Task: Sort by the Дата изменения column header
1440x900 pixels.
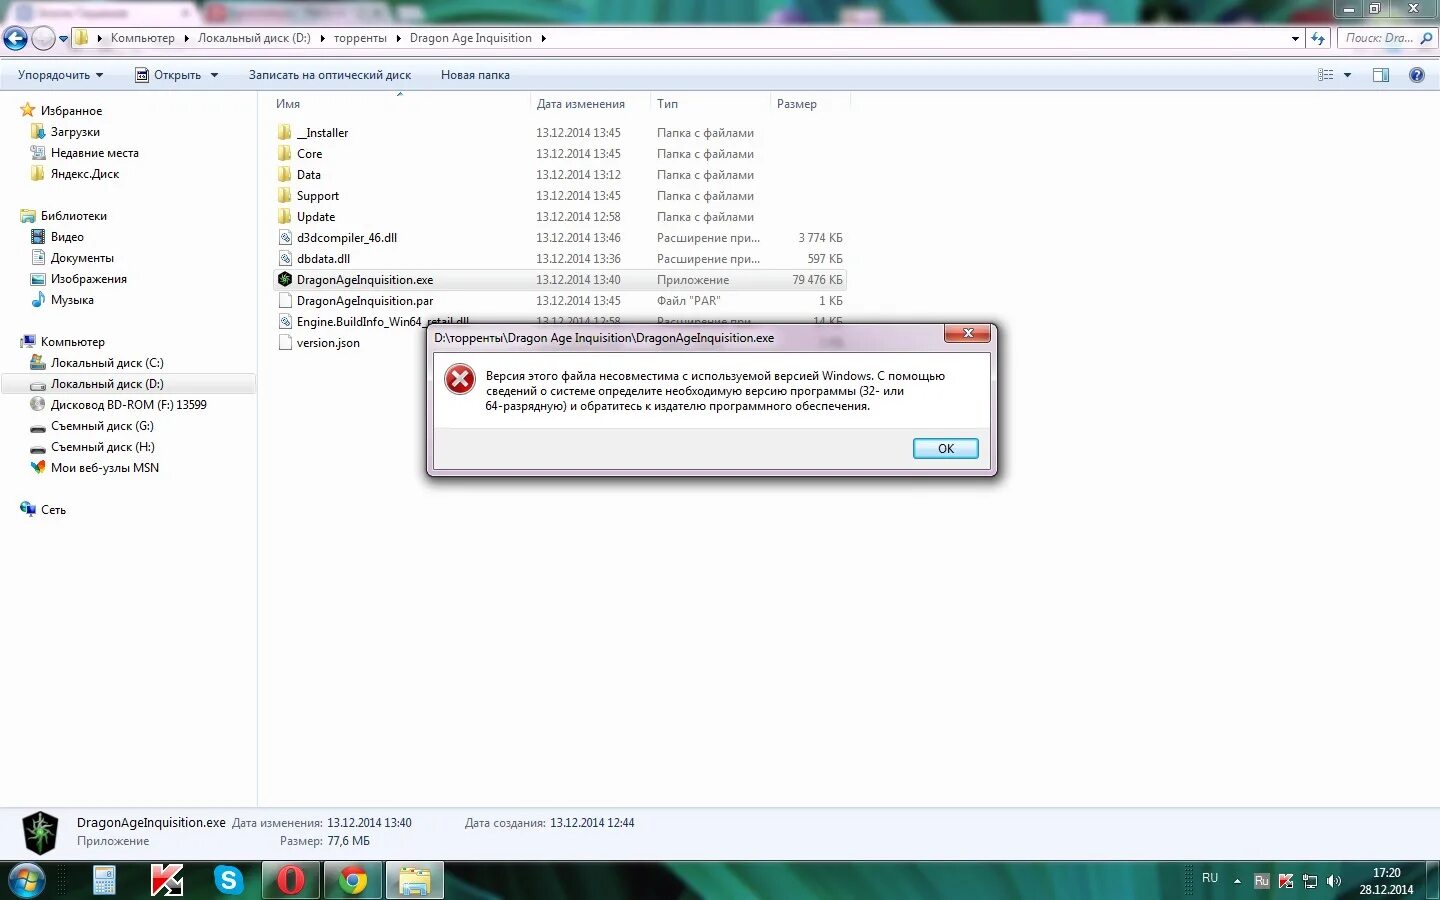Action: coord(591,104)
